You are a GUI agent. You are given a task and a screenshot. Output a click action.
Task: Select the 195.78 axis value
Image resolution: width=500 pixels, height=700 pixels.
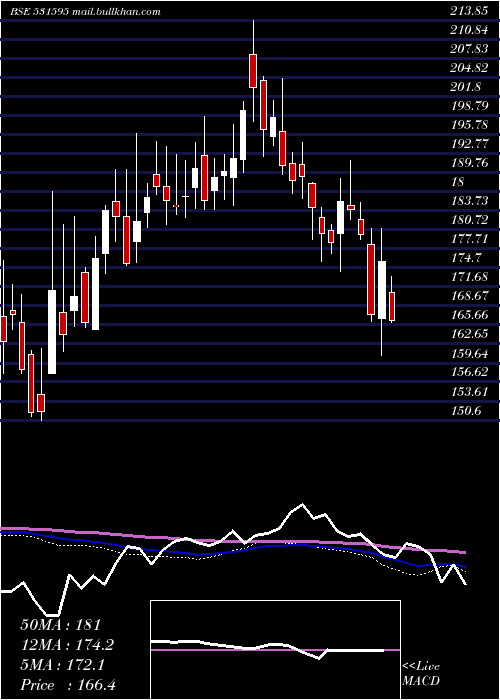click(x=469, y=125)
